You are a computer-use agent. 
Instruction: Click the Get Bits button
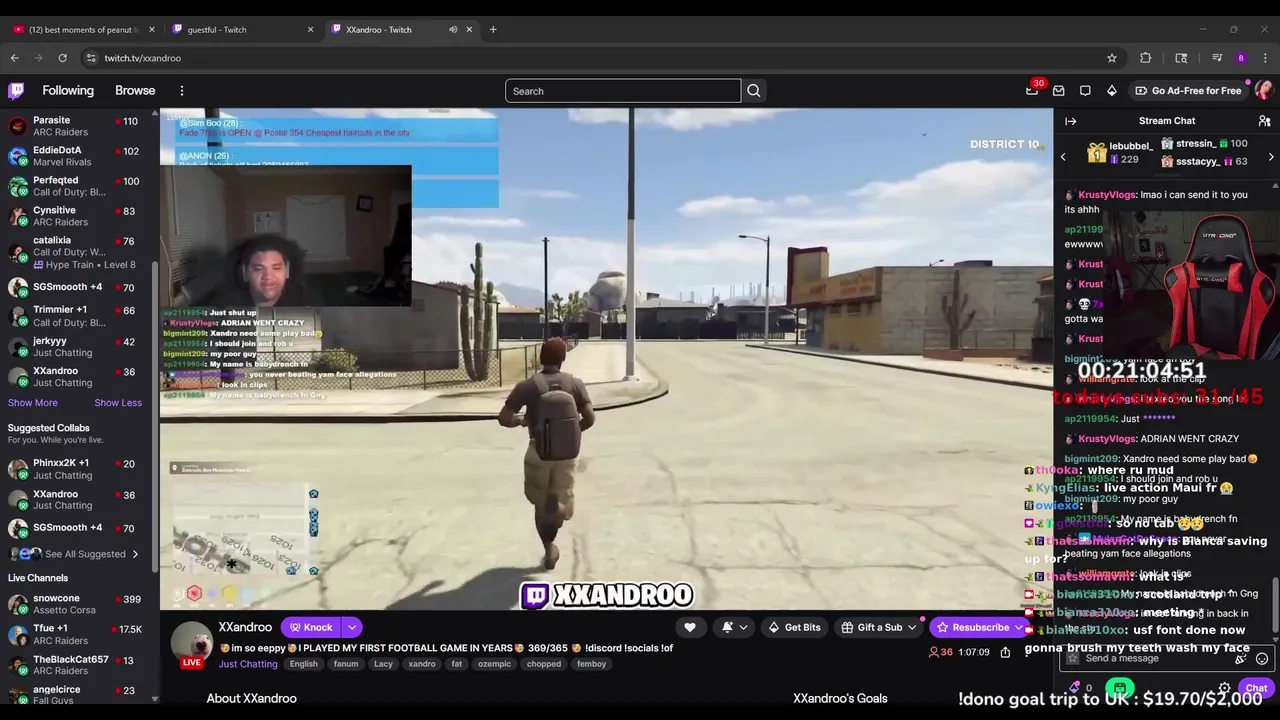(794, 627)
